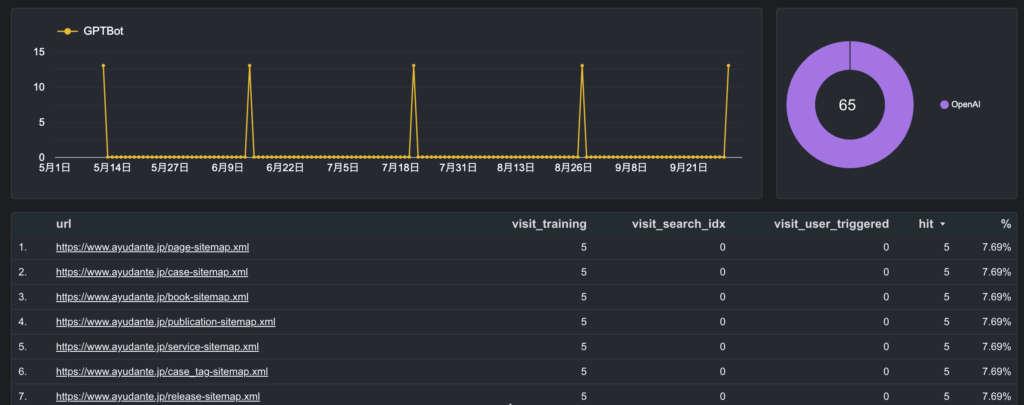This screenshot has height=405, width=1024.
Task: Open the publication-sitemap.xml URL link
Action: pos(166,322)
